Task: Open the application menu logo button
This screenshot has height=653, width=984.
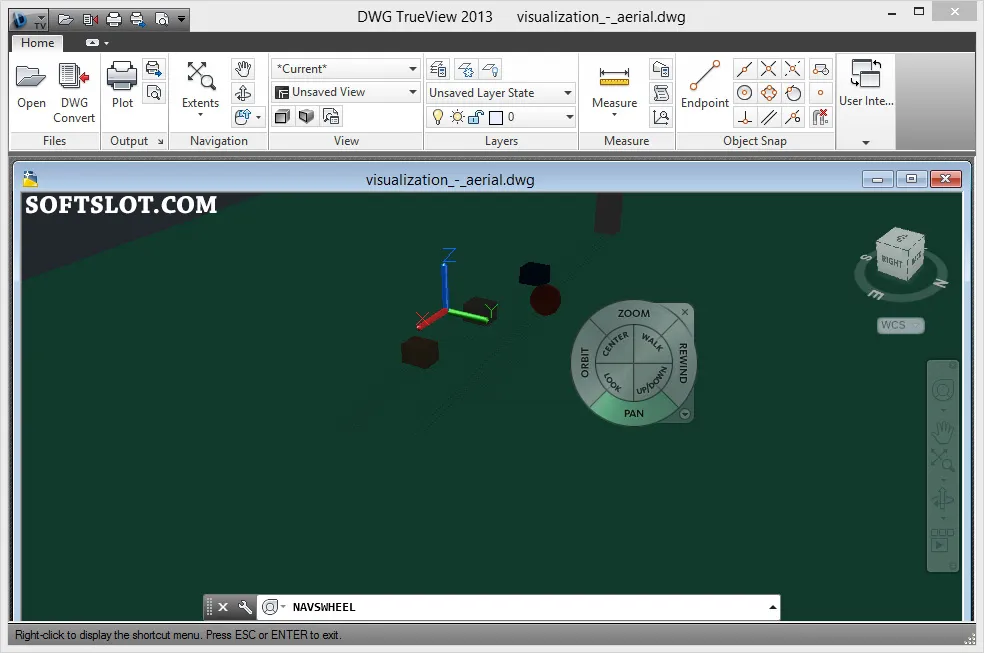Action: [28, 20]
